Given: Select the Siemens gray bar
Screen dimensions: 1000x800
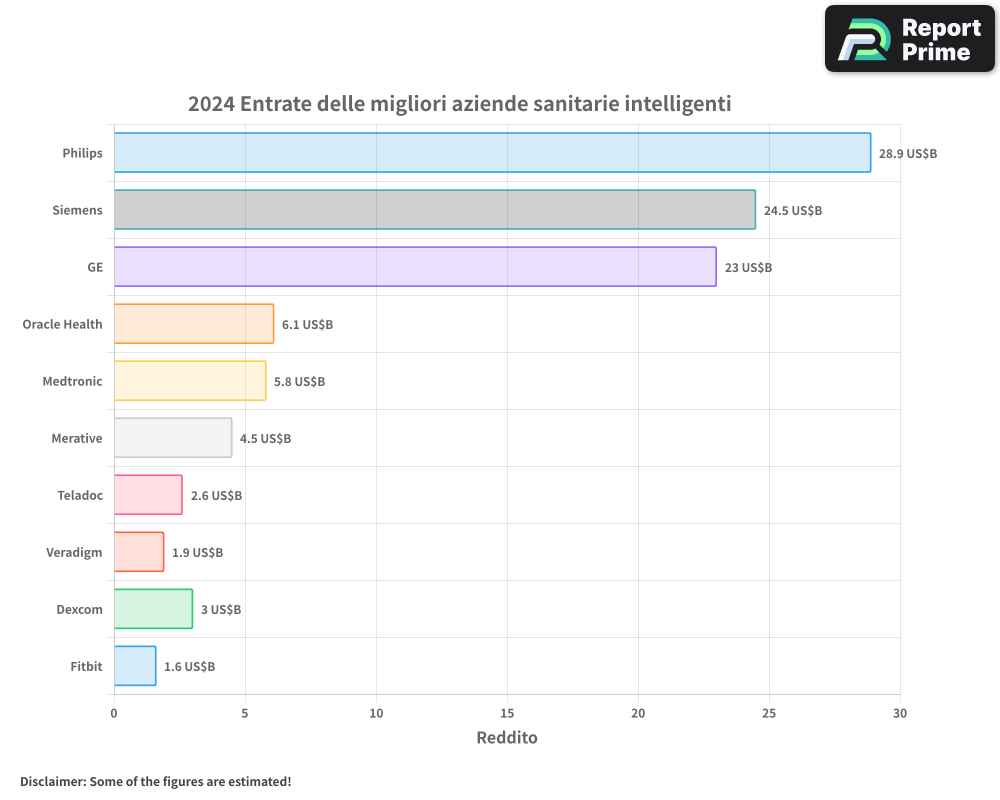Looking at the screenshot, I should click(434, 210).
